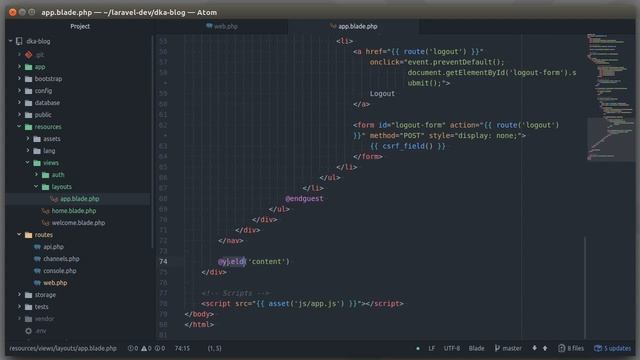
Task: Click the master branch icon in status bar
Action: point(497,348)
